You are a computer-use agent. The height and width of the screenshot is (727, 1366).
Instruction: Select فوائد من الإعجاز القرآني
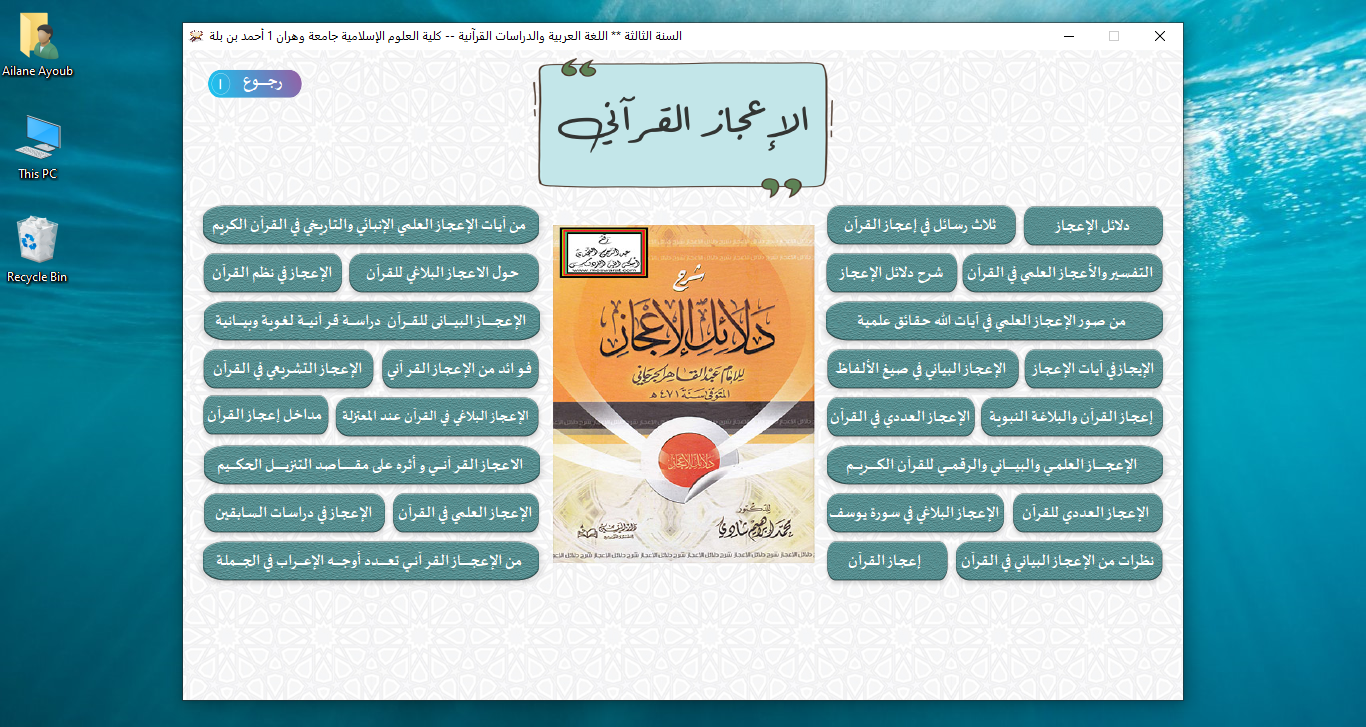point(461,368)
